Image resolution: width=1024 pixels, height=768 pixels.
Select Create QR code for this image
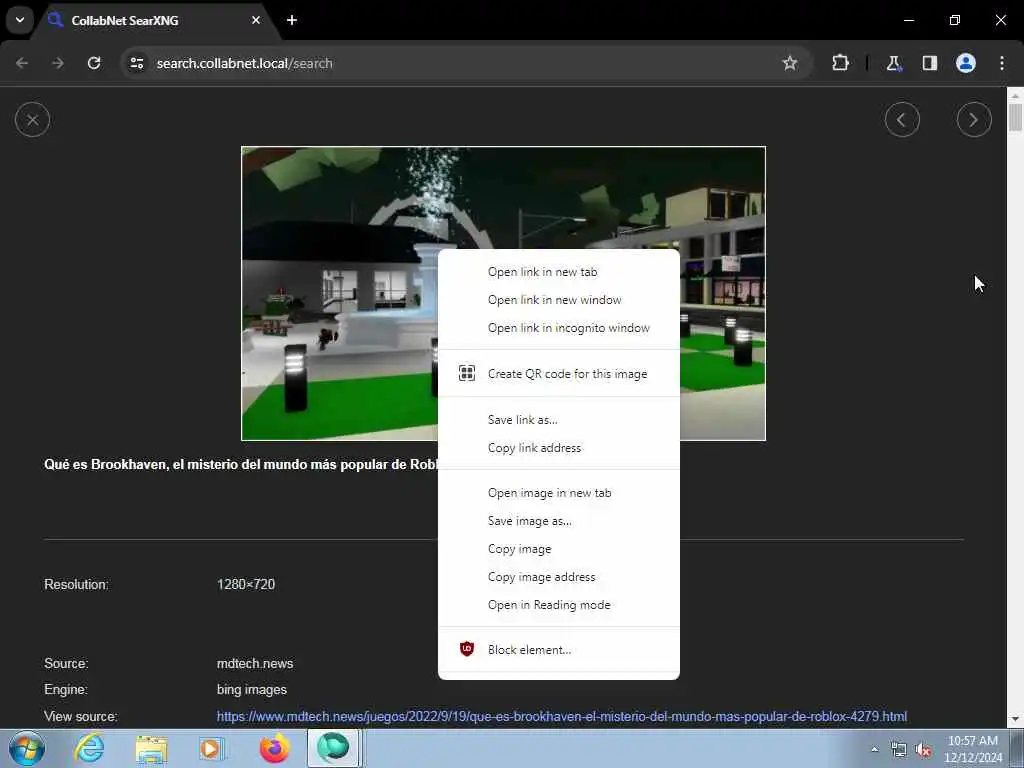tap(558, 374)
